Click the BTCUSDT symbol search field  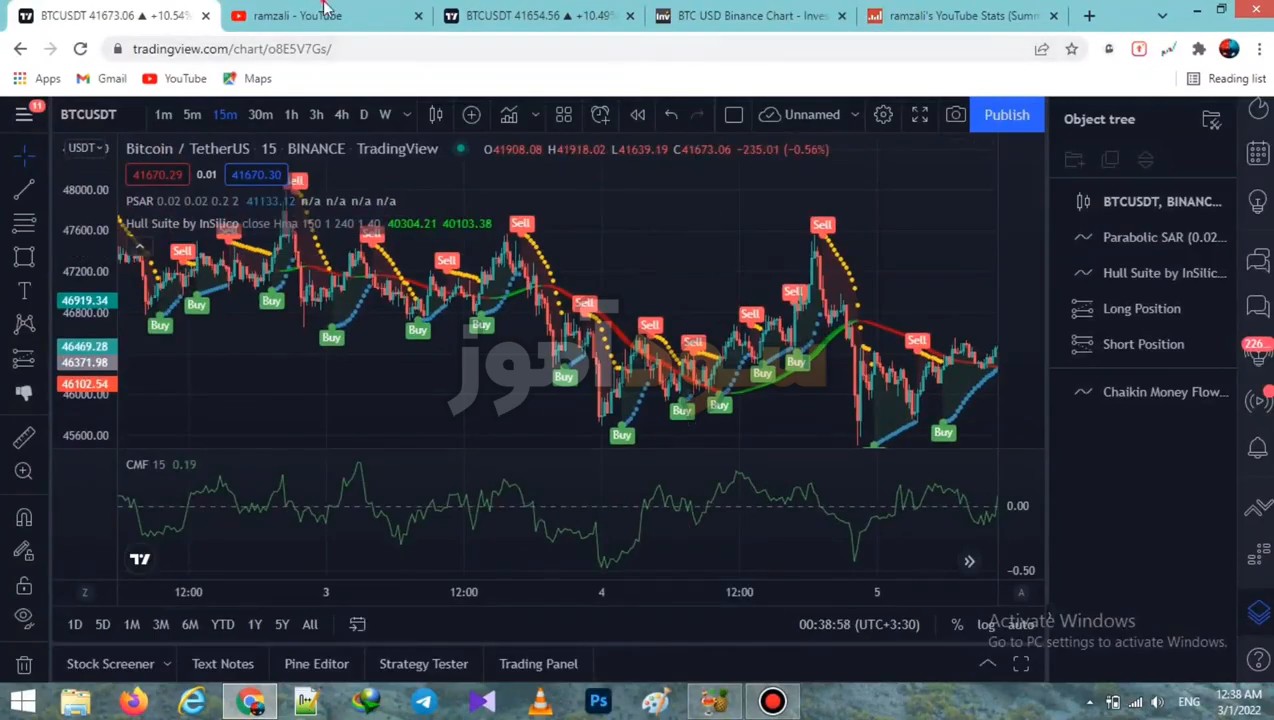pos(88,115)
